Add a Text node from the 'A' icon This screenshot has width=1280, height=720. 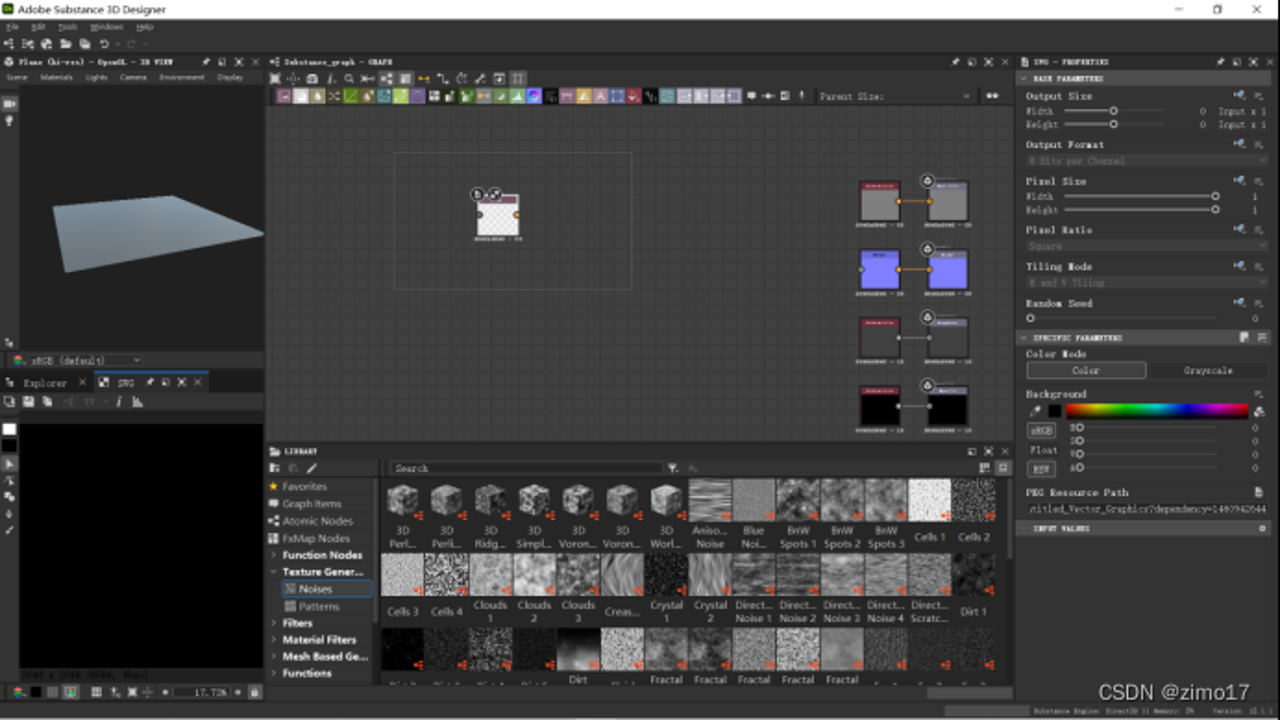[600, 96]
